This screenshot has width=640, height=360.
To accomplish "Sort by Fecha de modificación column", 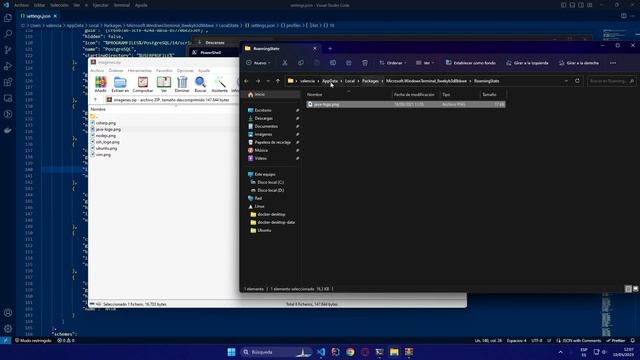I will coord(414,94).
